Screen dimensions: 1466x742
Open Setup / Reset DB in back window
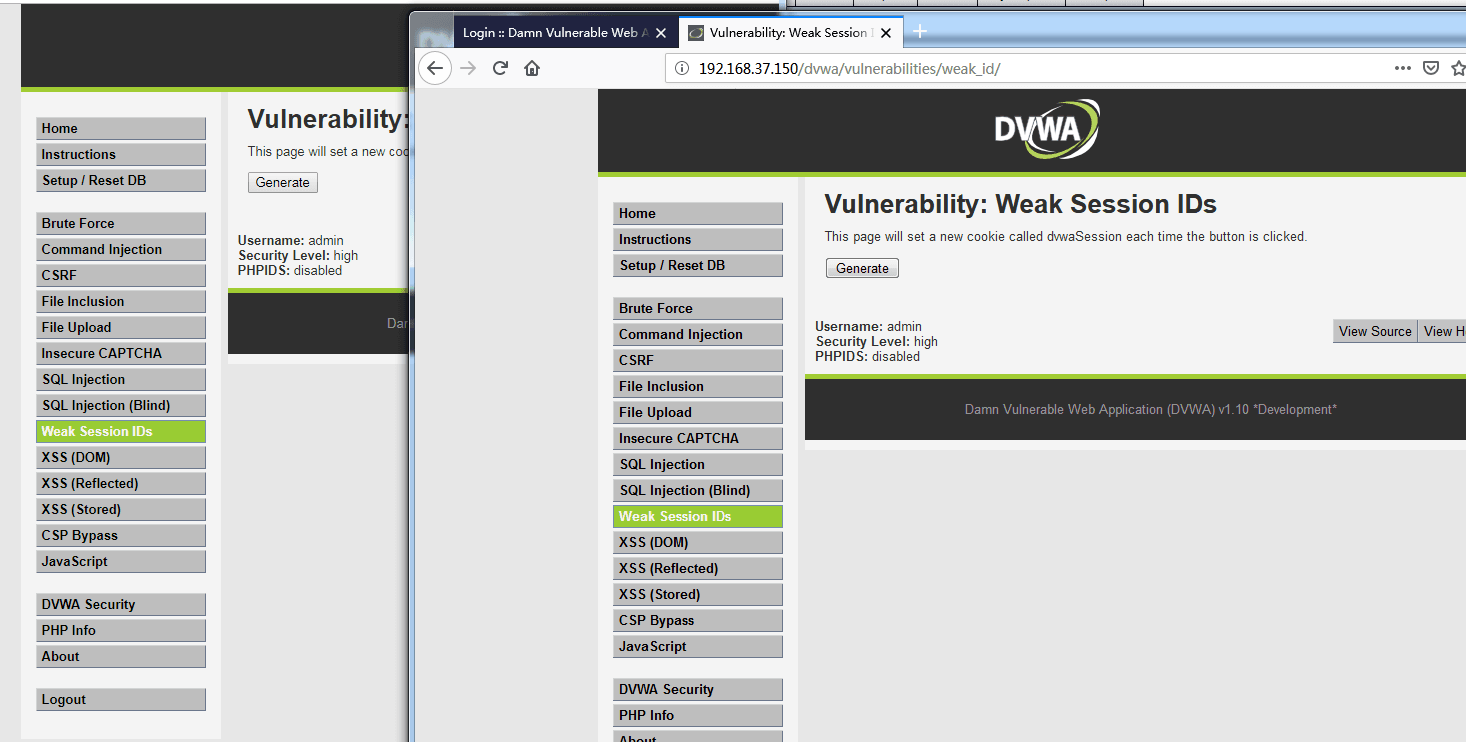(x=121, y=180)
